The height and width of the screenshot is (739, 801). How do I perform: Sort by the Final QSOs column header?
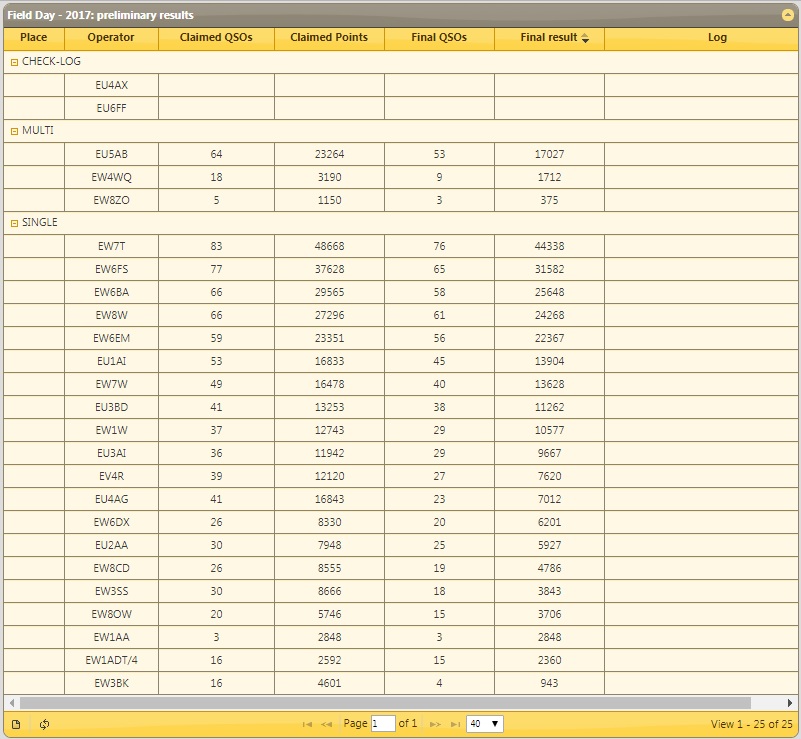(439, 38)
